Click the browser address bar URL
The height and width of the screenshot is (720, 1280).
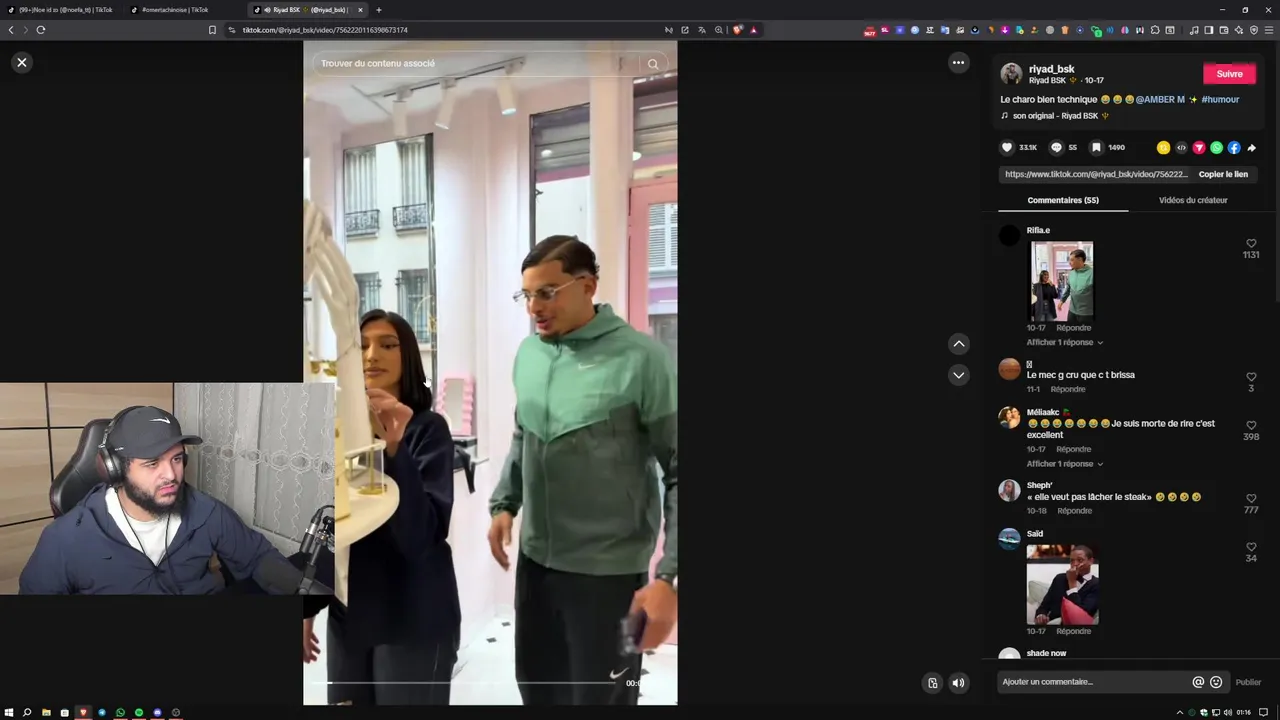tap(325, 30)
